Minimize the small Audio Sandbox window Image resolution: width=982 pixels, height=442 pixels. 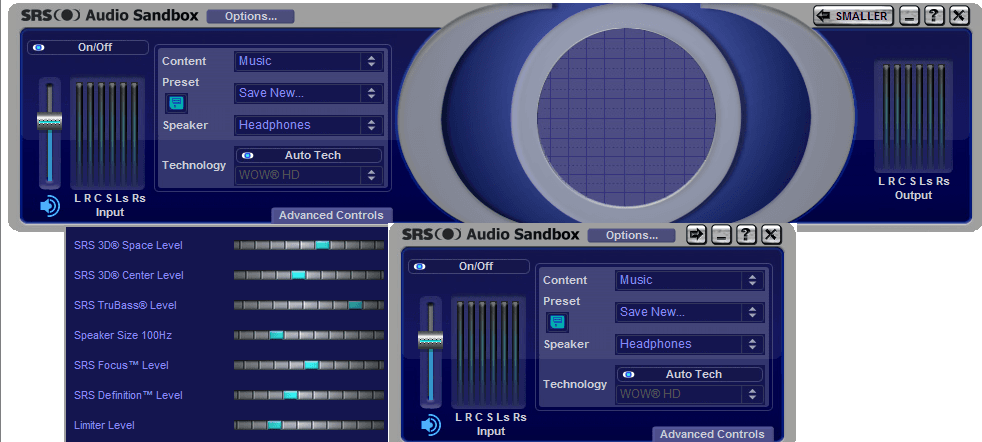click(x=721, y=235)
